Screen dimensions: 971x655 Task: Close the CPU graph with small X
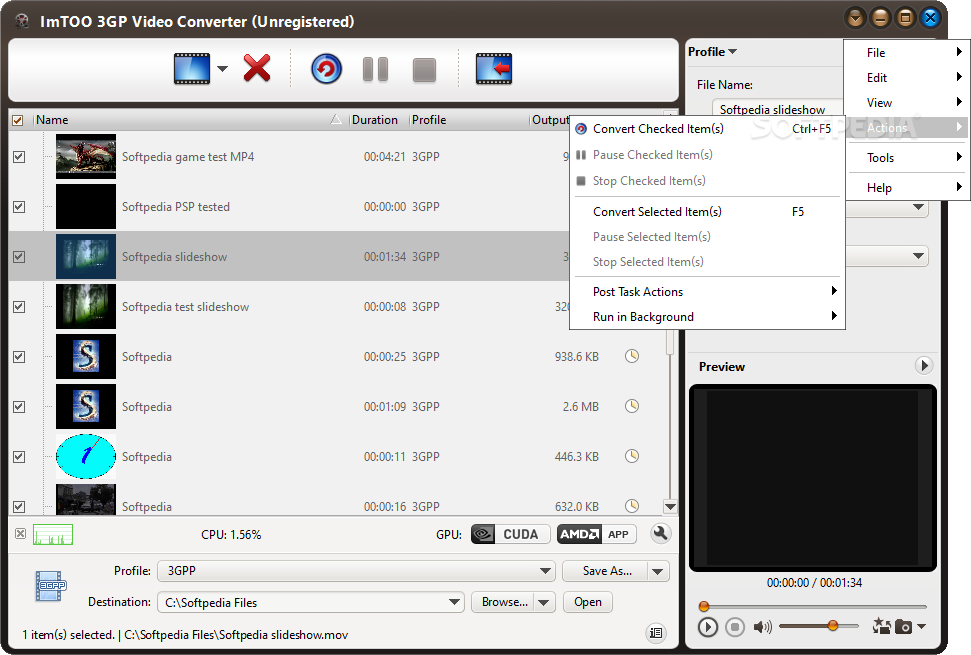tap(20, 534)
